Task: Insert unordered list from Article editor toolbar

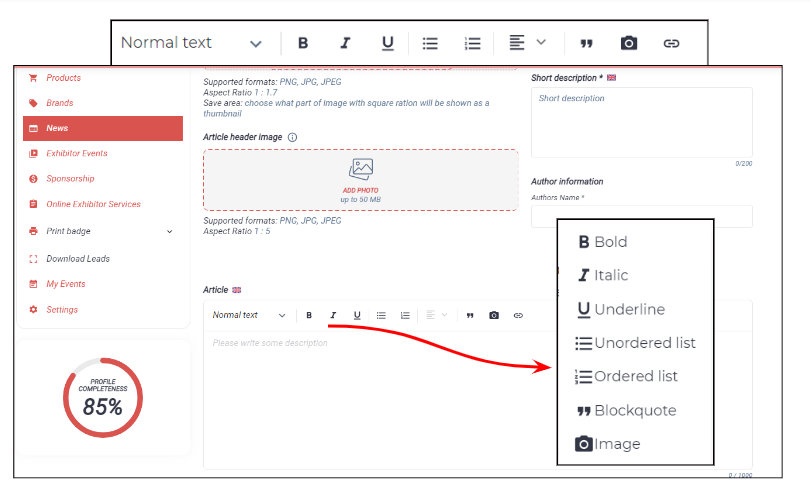Action: pos(381,315)
